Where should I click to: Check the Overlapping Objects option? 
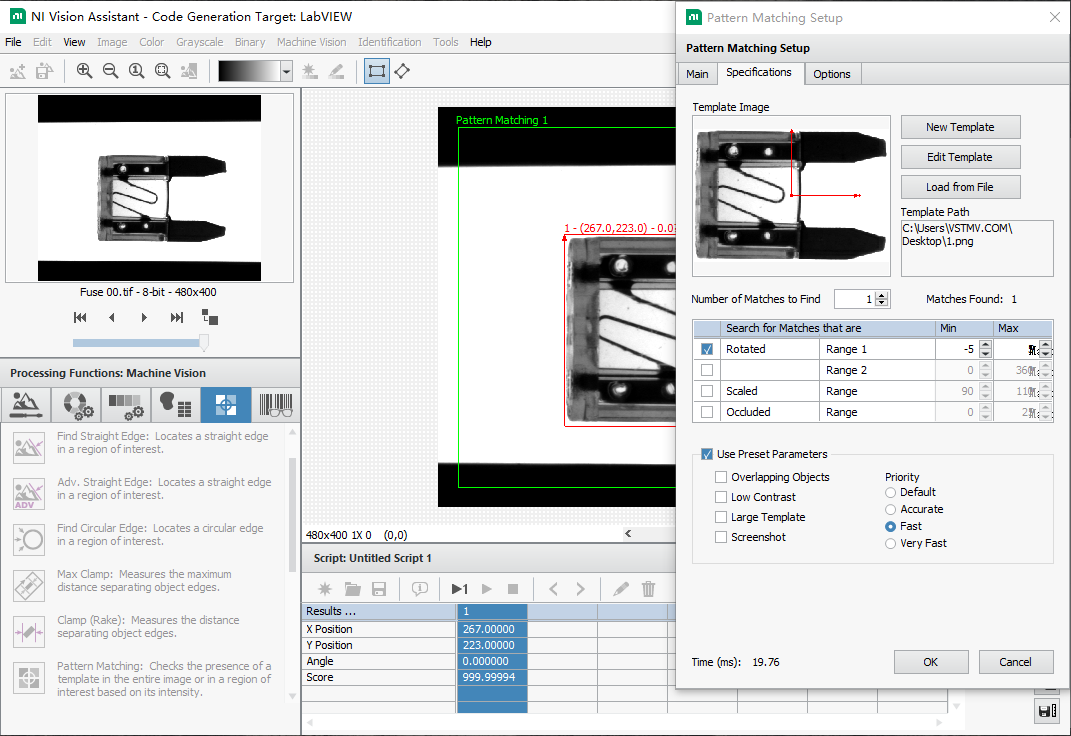pos(721,477)
